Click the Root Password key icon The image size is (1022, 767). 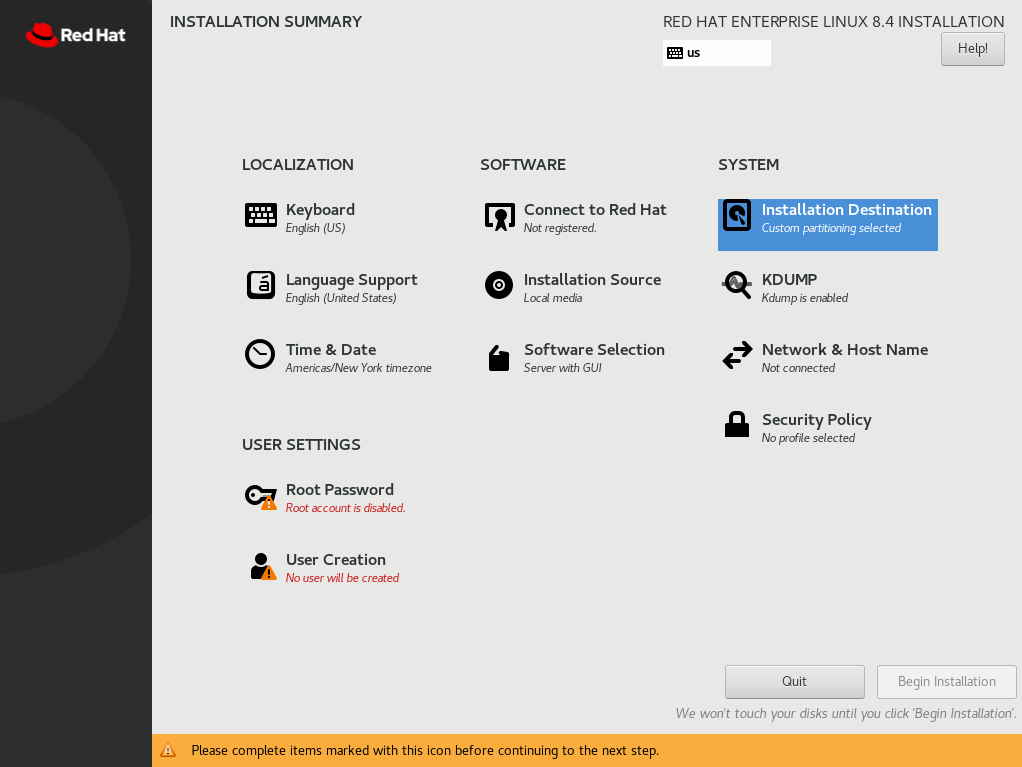(261, 497)
